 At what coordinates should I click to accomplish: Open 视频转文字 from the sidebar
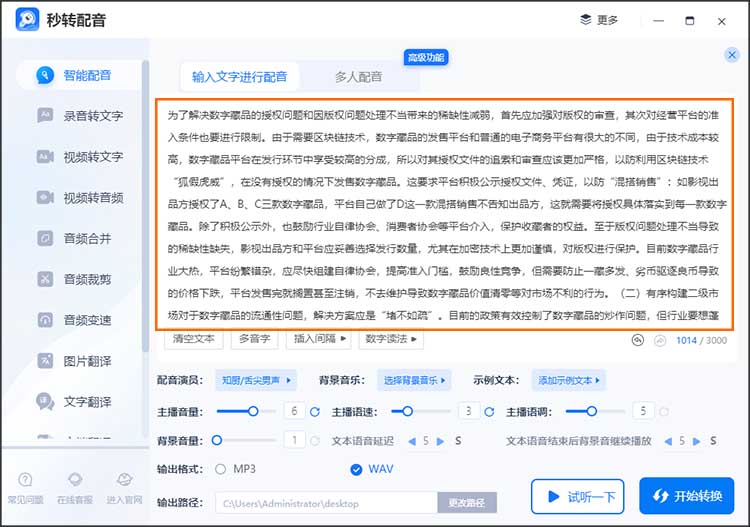tap(79, 156)
